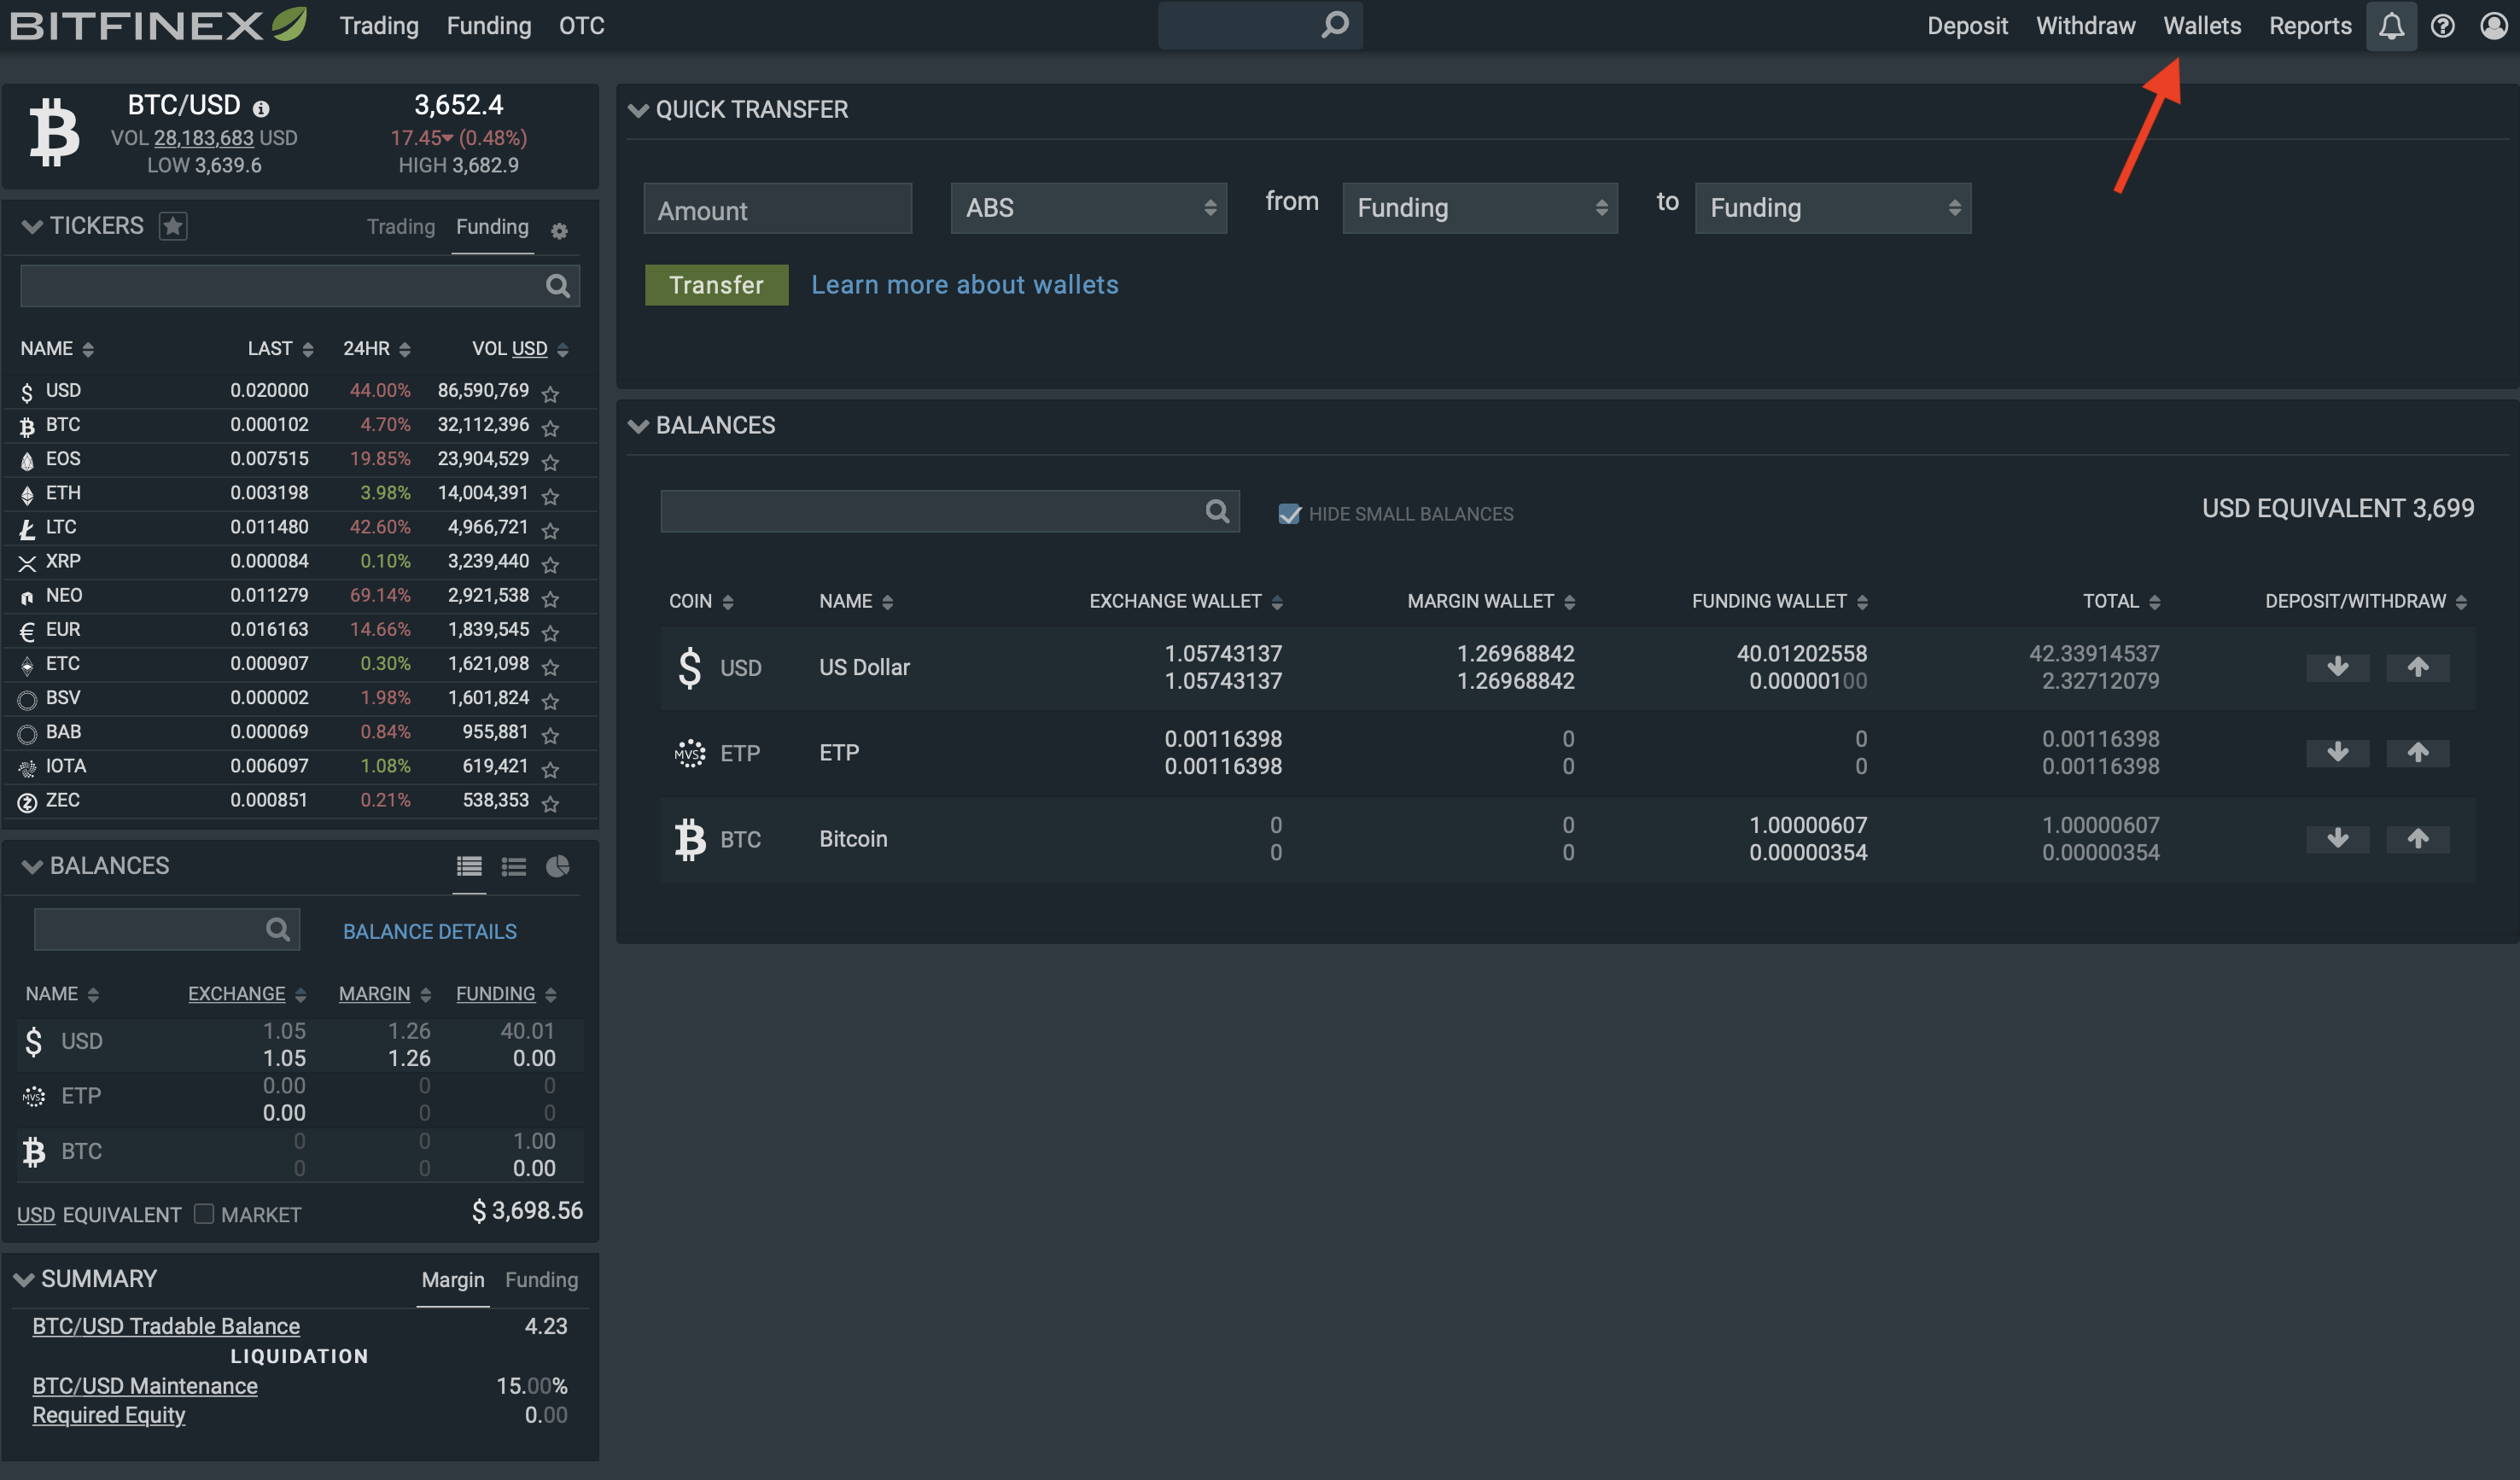Open the 'from' wallet dropdown
The image size is (2520, 1480).
(x=1479, y=208)
